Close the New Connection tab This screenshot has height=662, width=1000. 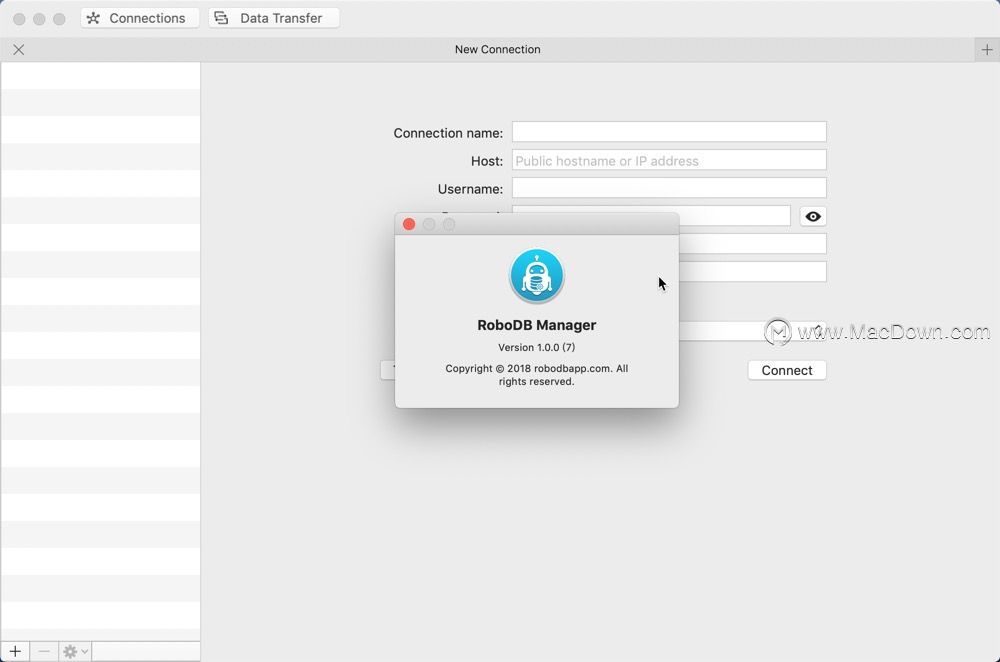(18, 50)
